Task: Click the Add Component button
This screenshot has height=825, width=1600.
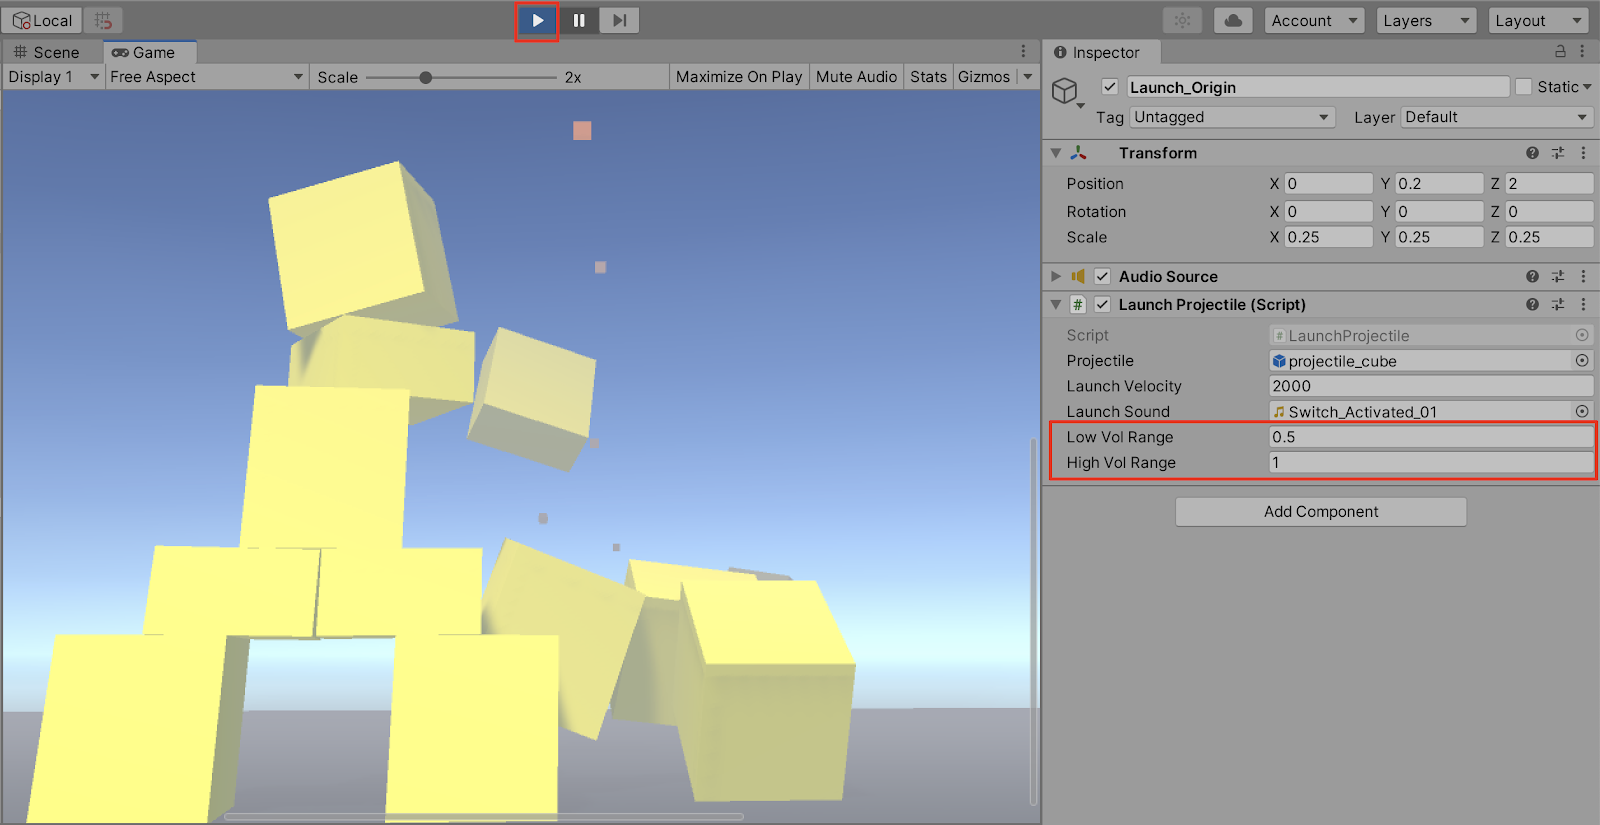Action: [1320, 512]
